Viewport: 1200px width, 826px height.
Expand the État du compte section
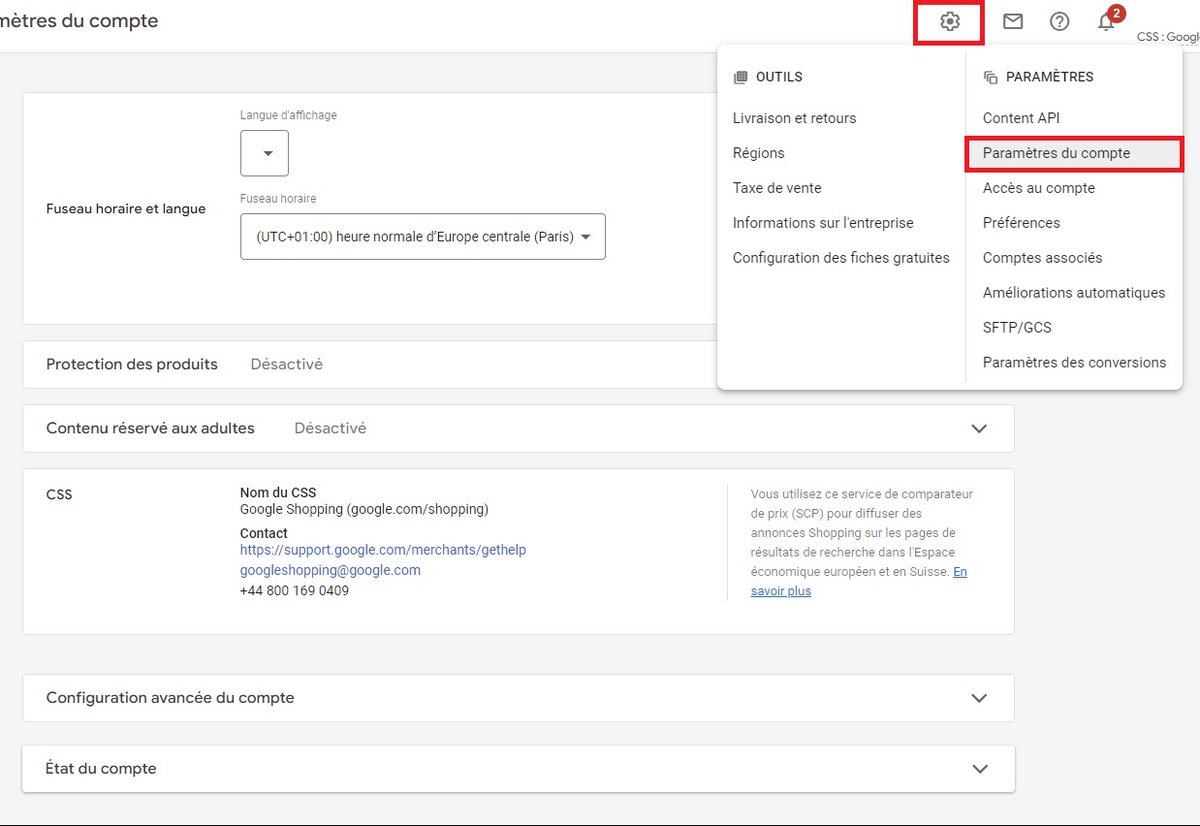pos(979,768)
